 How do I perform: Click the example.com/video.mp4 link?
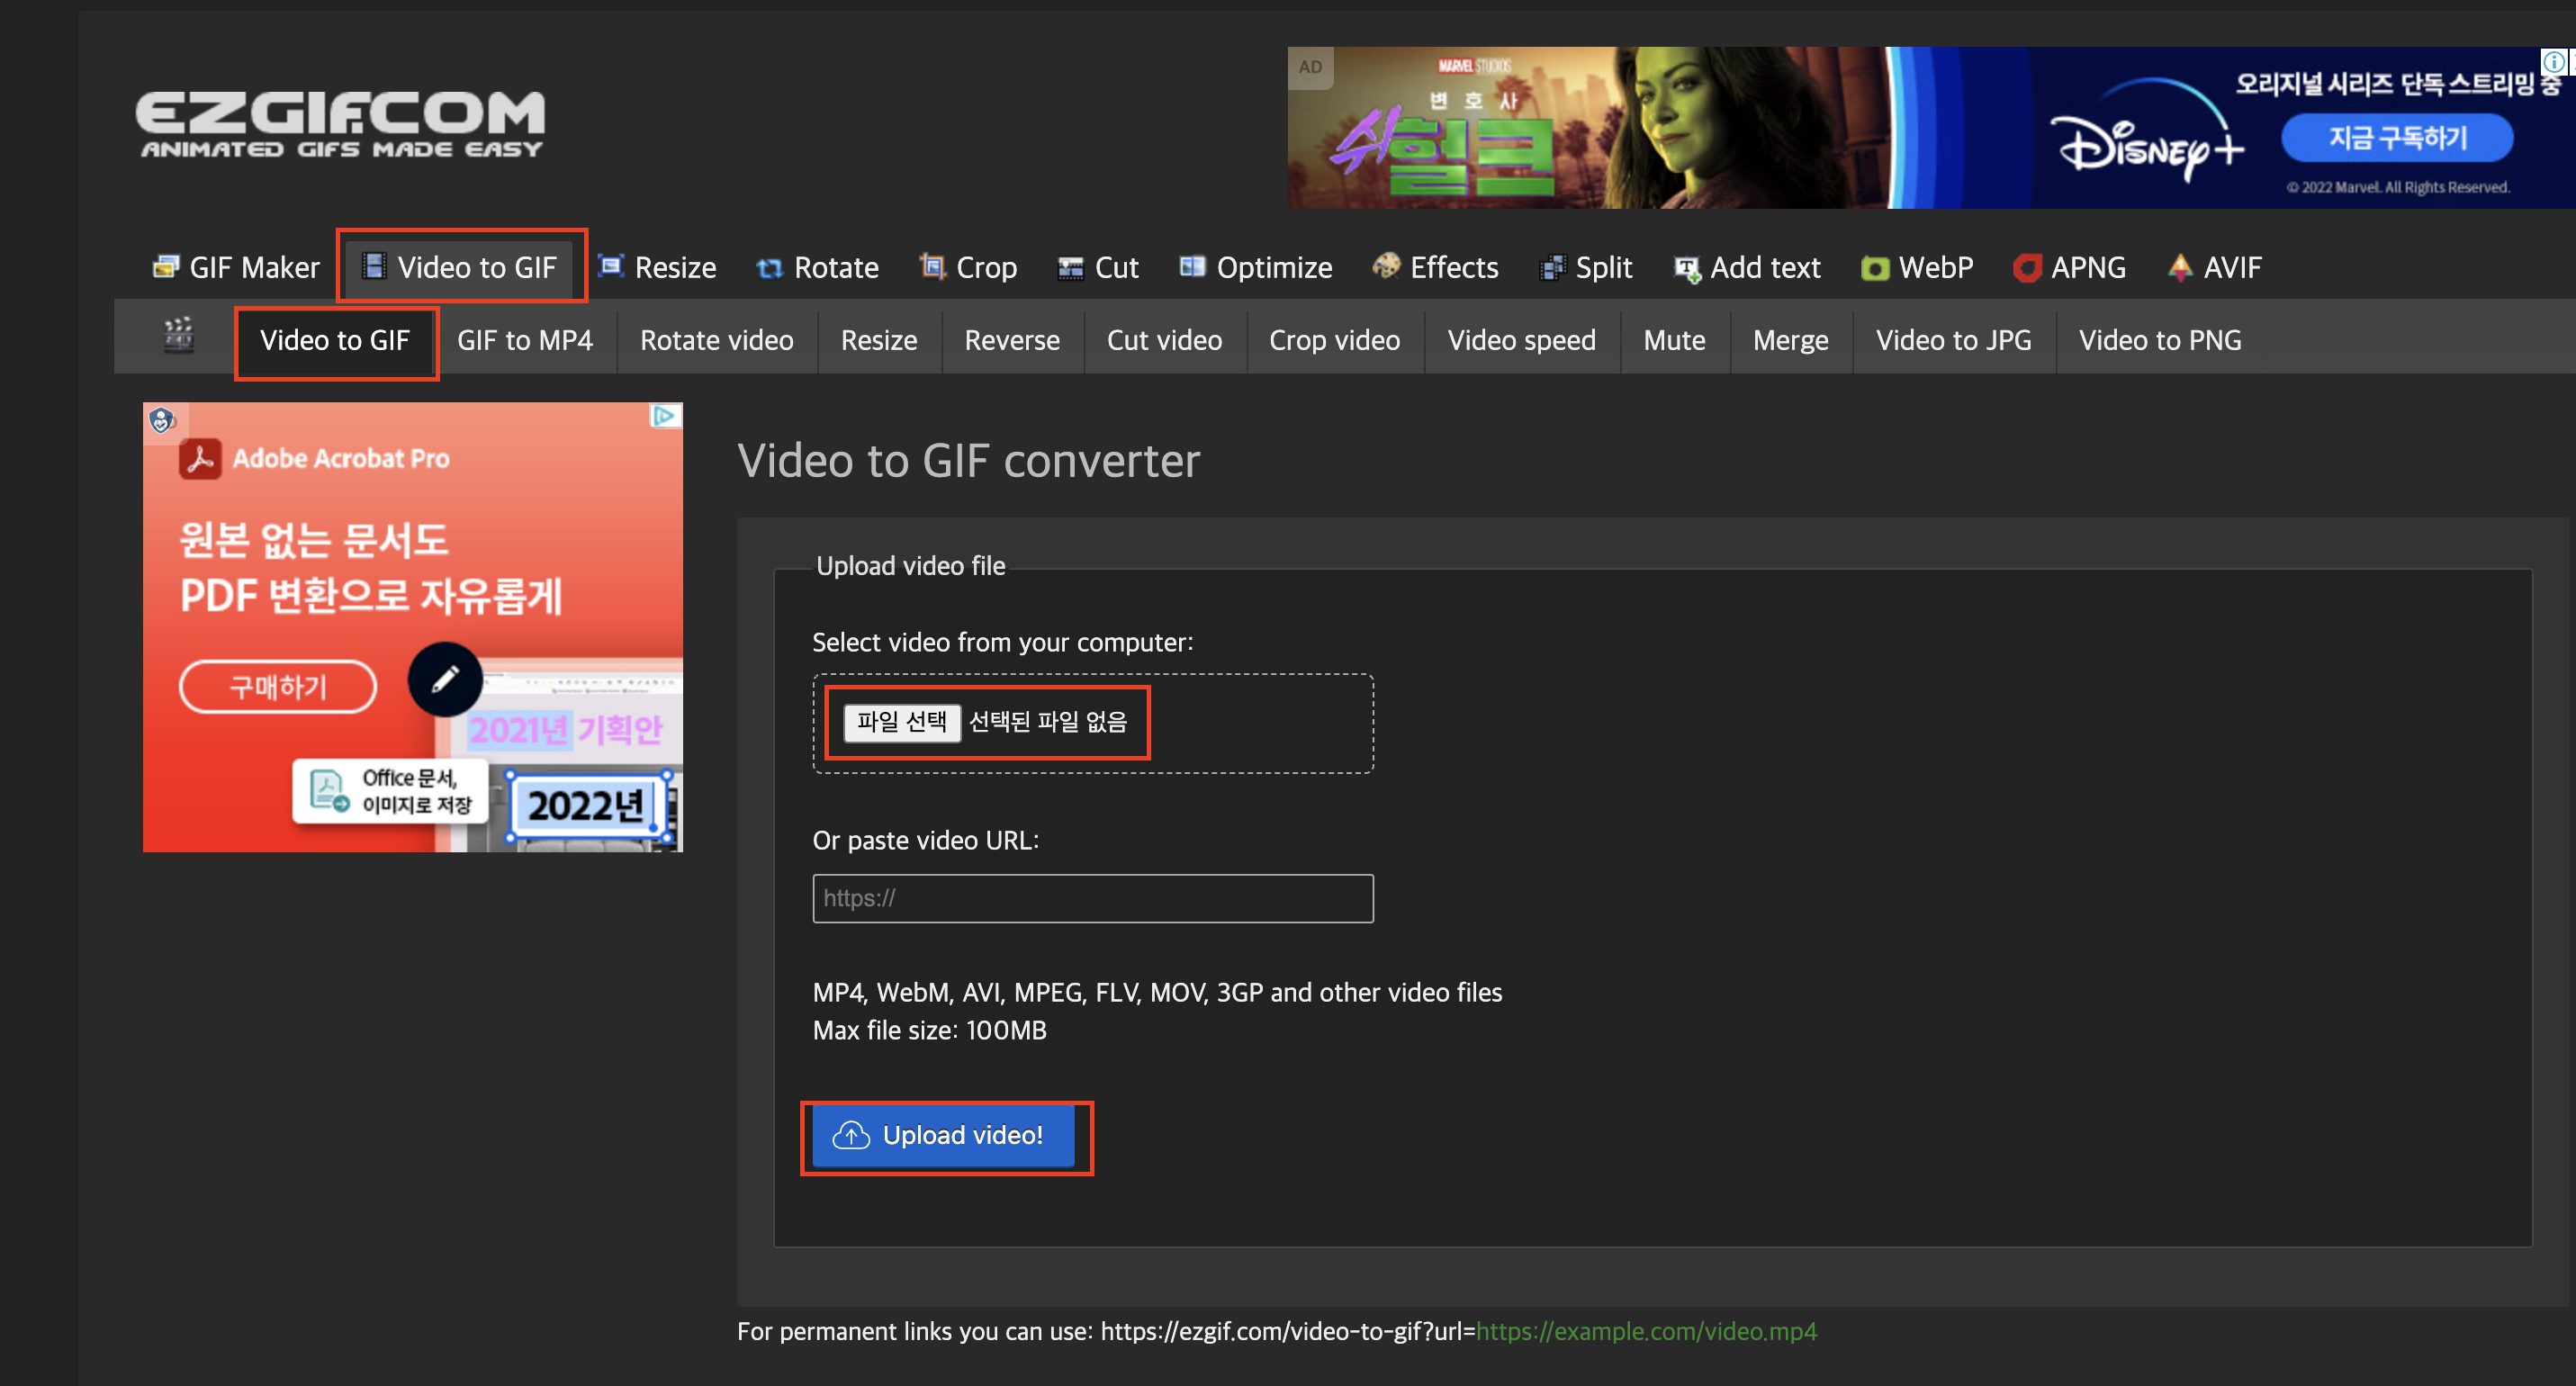1646,1331
